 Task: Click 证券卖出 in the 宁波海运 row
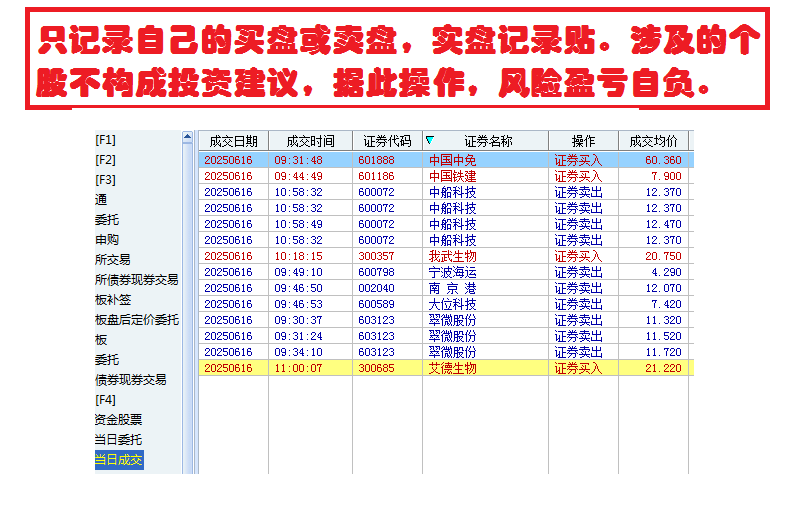[x=578, y=272]
